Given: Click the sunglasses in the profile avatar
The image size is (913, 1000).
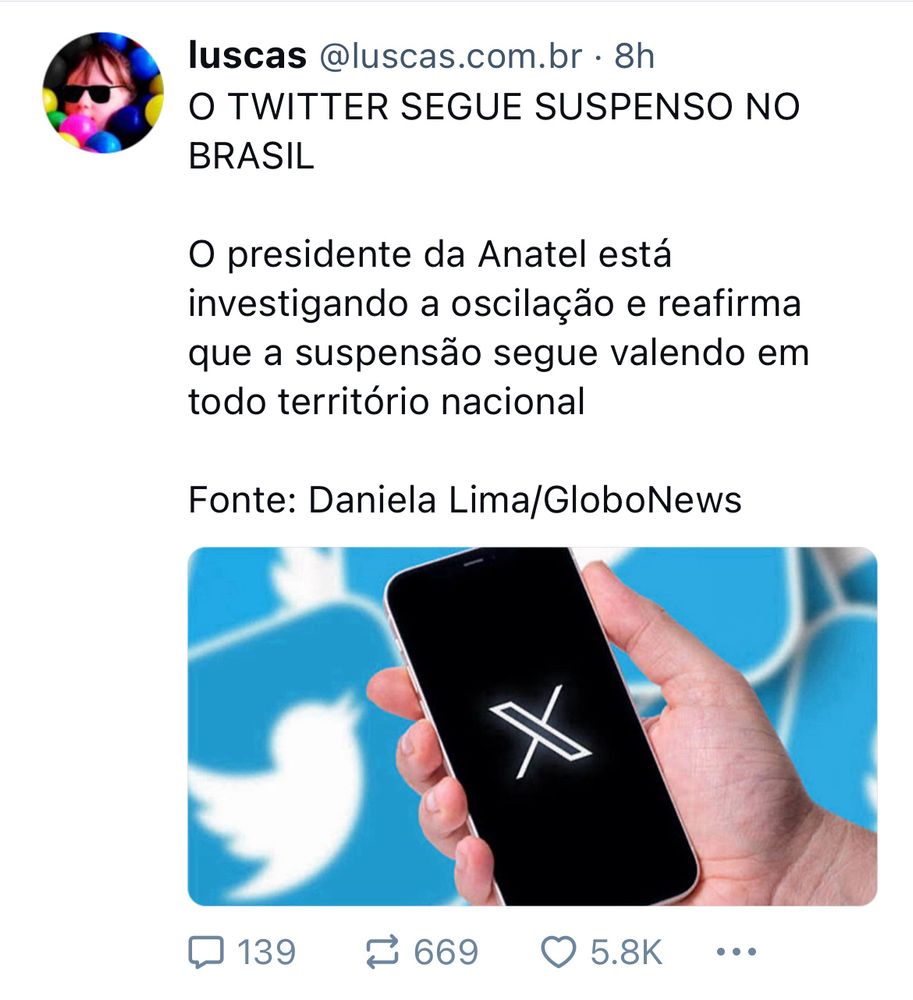Looking at the screenshot, I should tap(96, 94).
